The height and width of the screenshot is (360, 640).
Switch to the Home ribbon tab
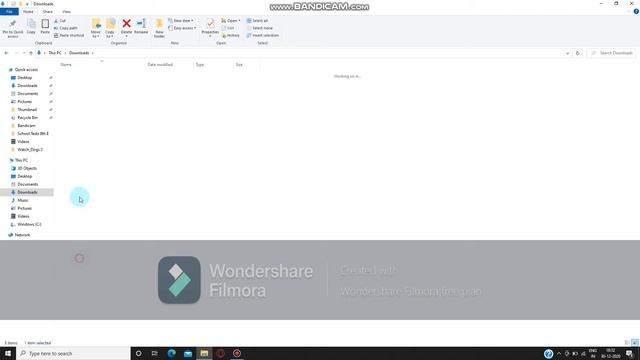coord(28,11)
